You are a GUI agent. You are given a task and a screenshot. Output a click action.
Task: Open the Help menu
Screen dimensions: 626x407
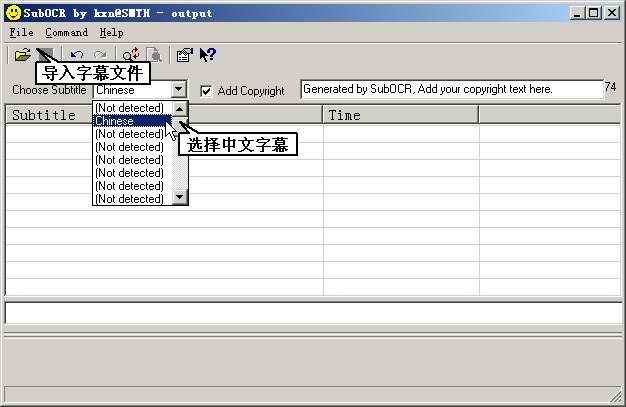click(112, 32)
